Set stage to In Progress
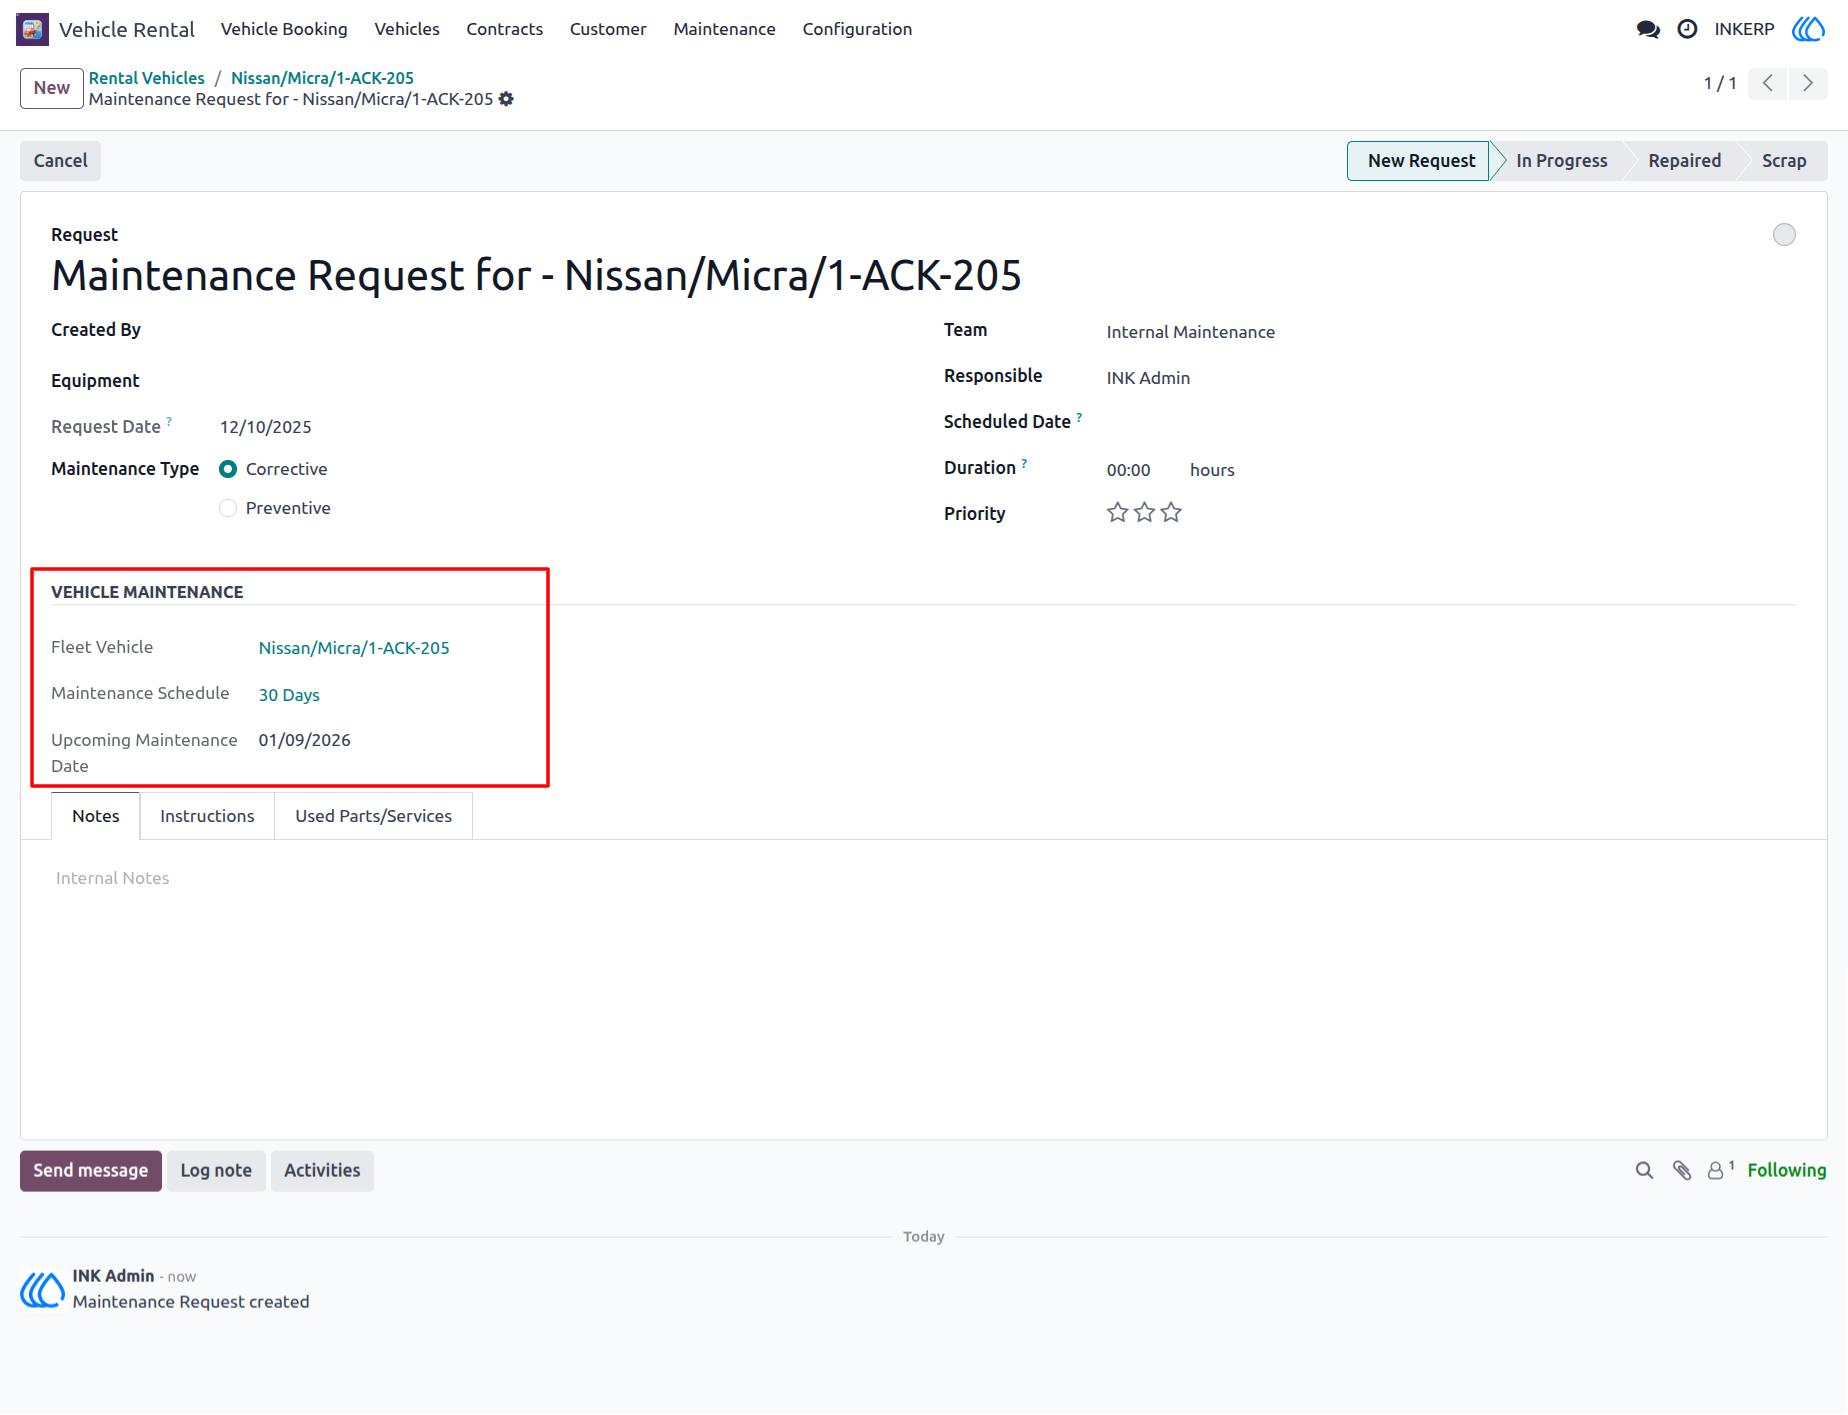Screen dimensions: 1848x1415 1561,161
